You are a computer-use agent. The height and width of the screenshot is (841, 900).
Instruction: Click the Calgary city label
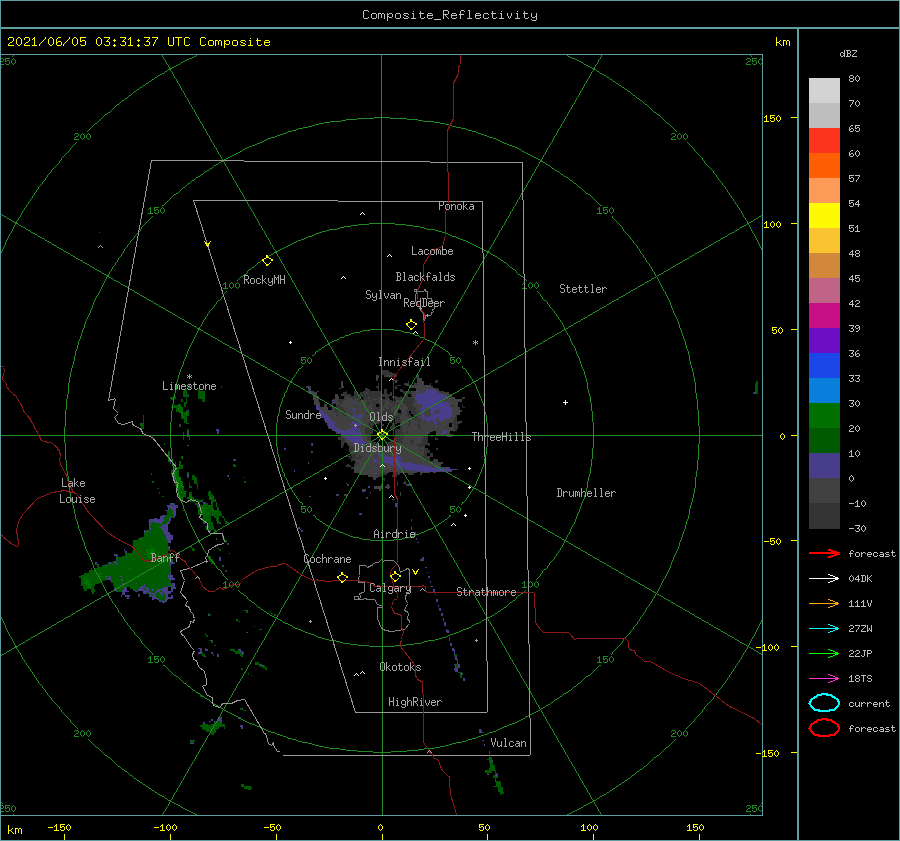(390, 588)
